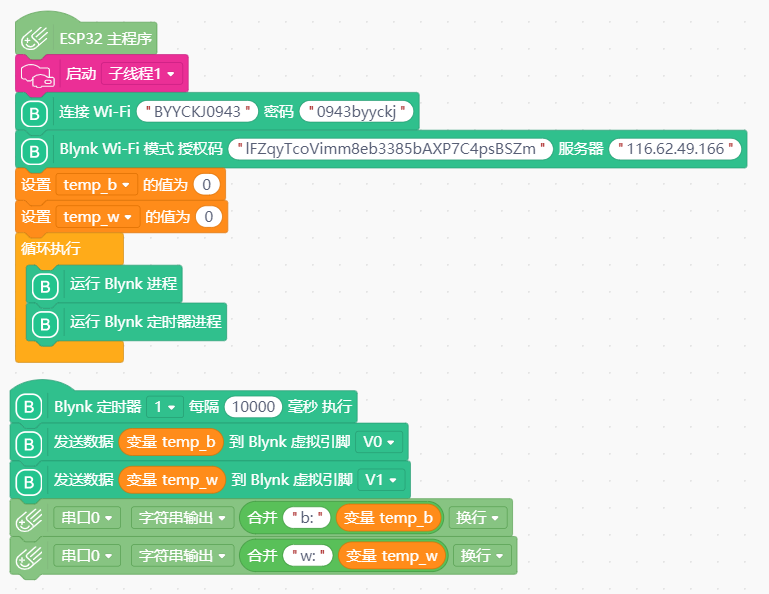Click Blynk icon on 运行 Blynk 定时器进程 block
This screenshot has width=769, height=594.
(45, 324)
